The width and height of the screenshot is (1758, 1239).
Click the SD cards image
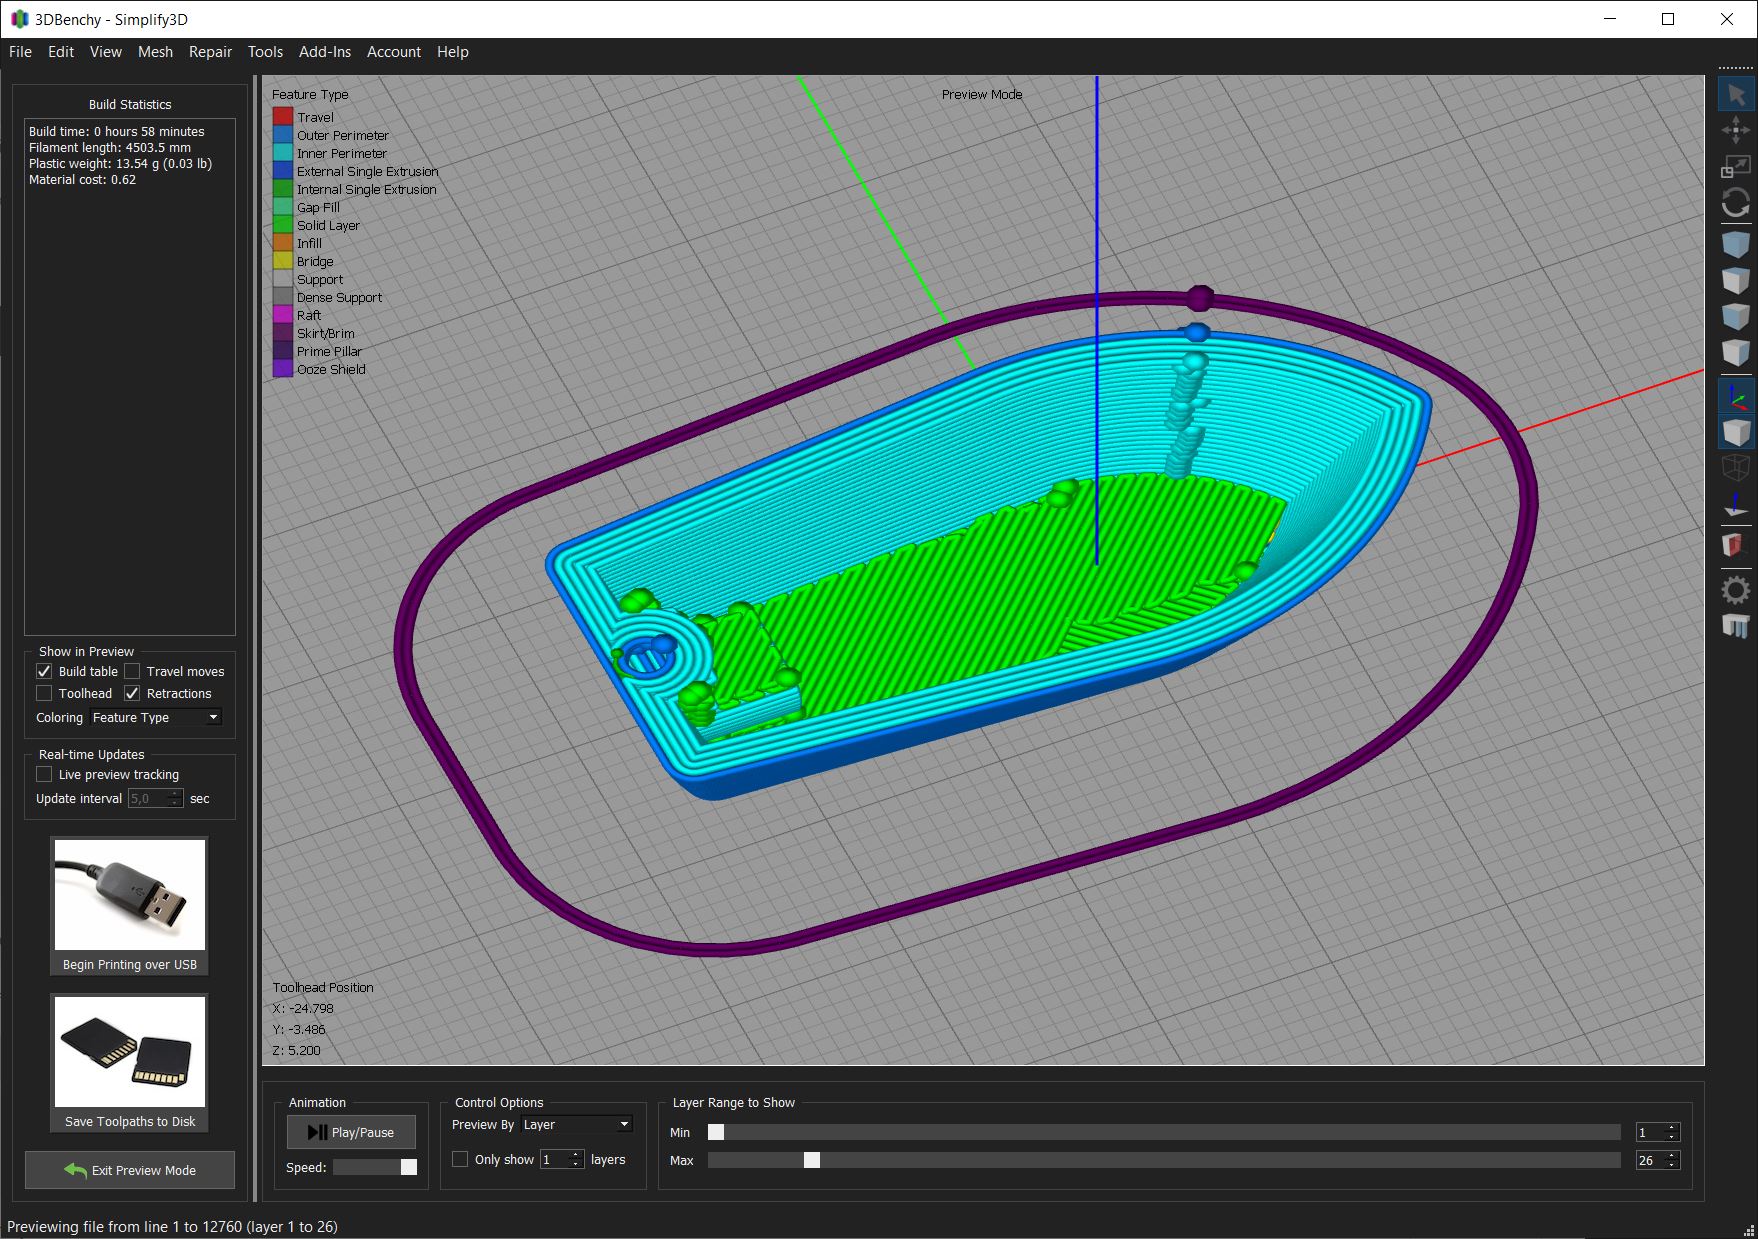pyautogui.click(x=130, y=1052)
